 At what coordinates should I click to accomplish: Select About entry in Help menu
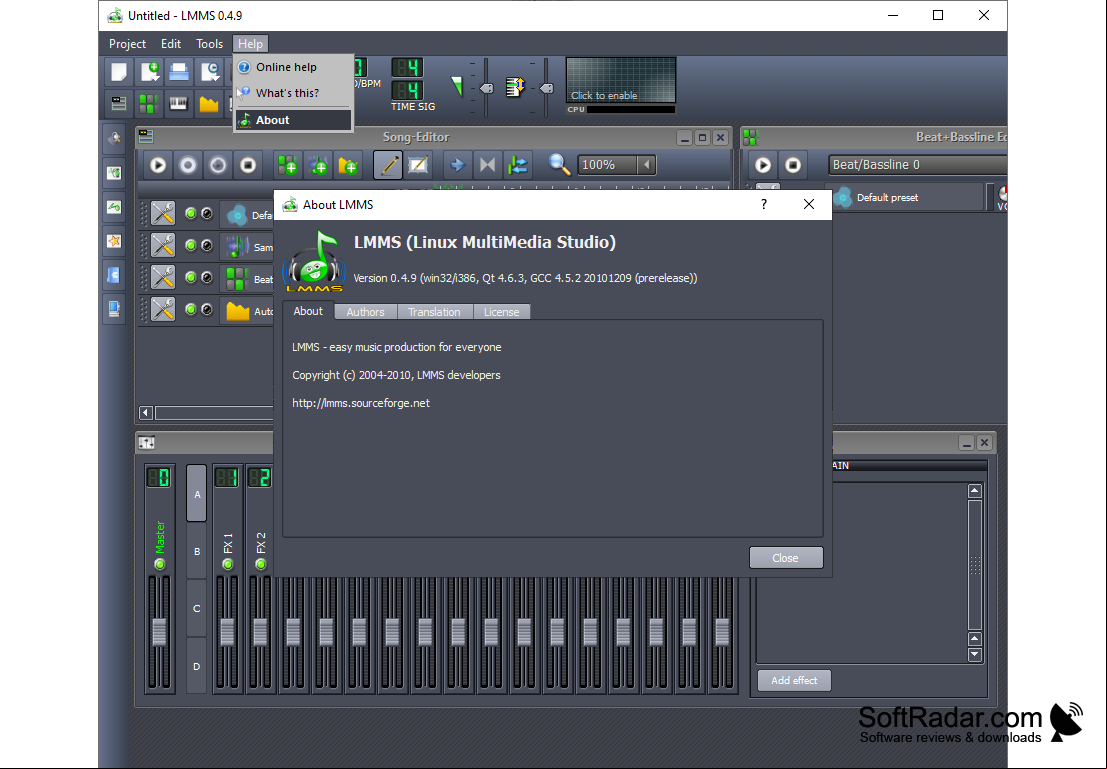pyautogui.click(x=293, y=120)
